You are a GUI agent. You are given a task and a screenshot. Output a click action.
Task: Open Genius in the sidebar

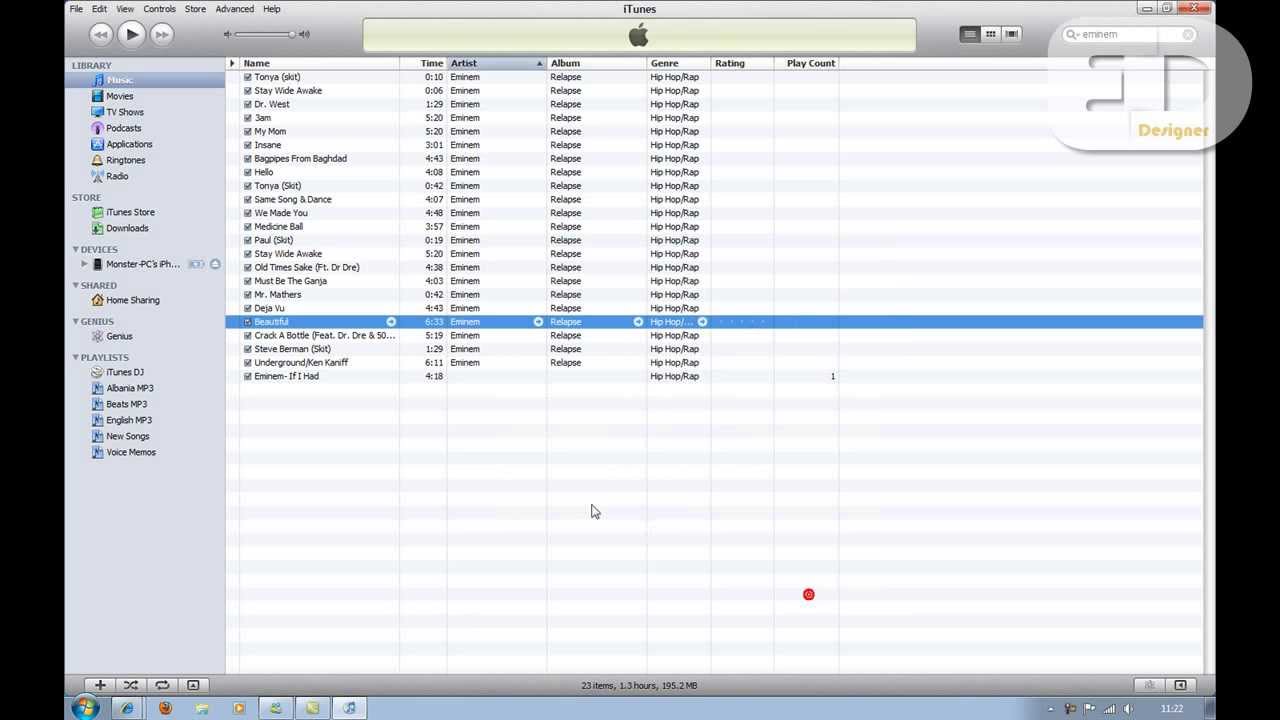(x=119, y=336)
